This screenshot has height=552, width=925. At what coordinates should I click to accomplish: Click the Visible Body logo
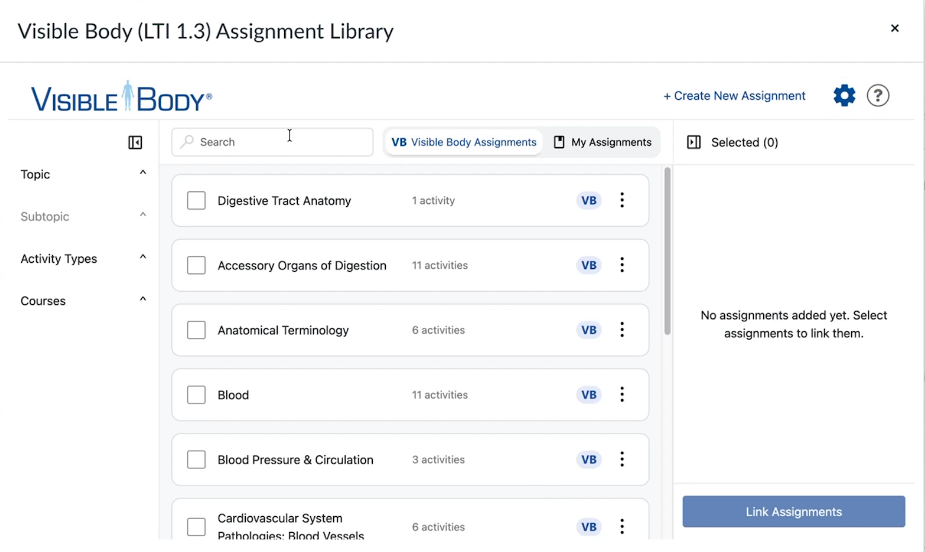tap(122, 97)
